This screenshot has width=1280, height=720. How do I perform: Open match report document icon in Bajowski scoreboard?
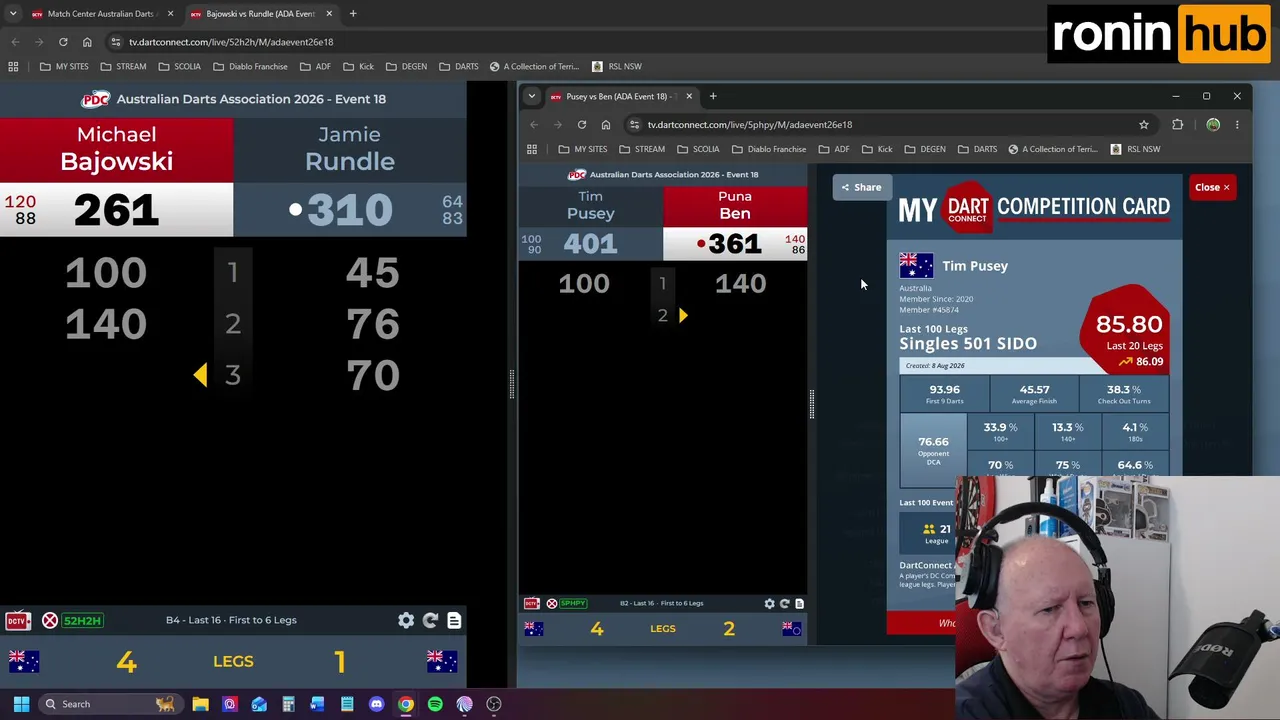tap(454, 620)
